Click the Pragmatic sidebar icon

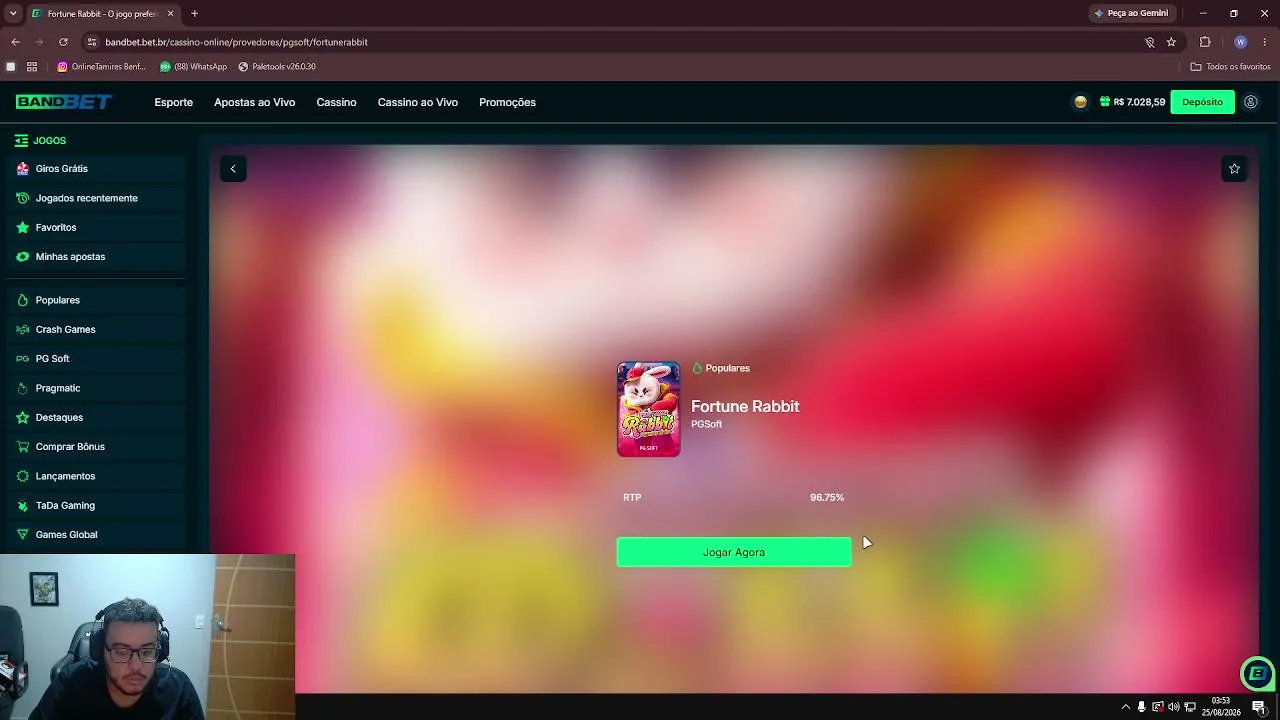click(x=22, y=388)
